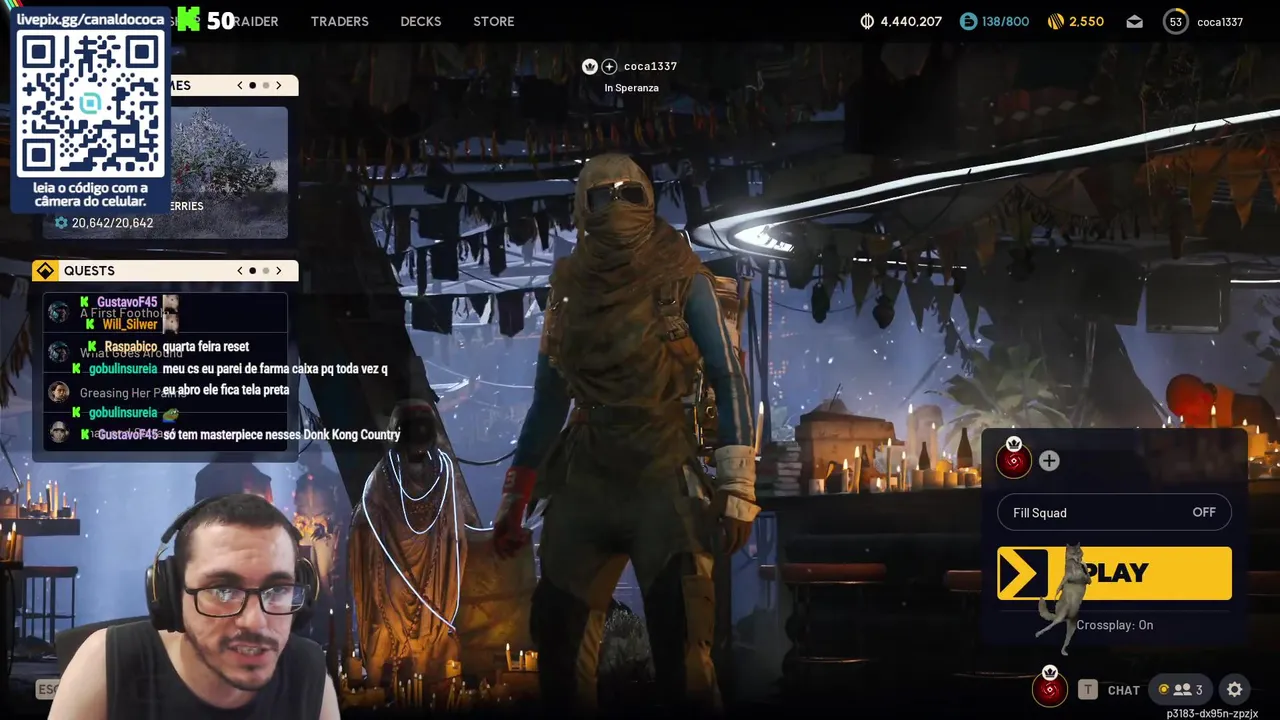Open the Decks menu tab
The height and width of the screenshot is (720, 1280).
point(420,21)
